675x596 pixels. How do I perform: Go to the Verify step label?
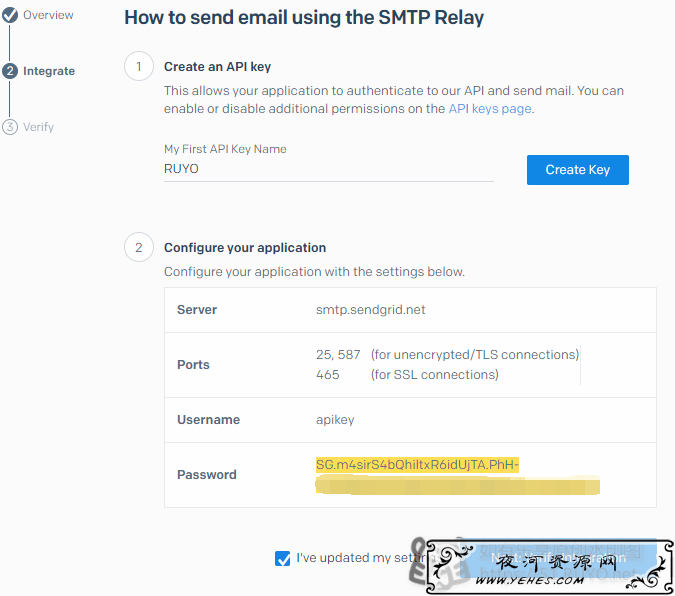38,127
